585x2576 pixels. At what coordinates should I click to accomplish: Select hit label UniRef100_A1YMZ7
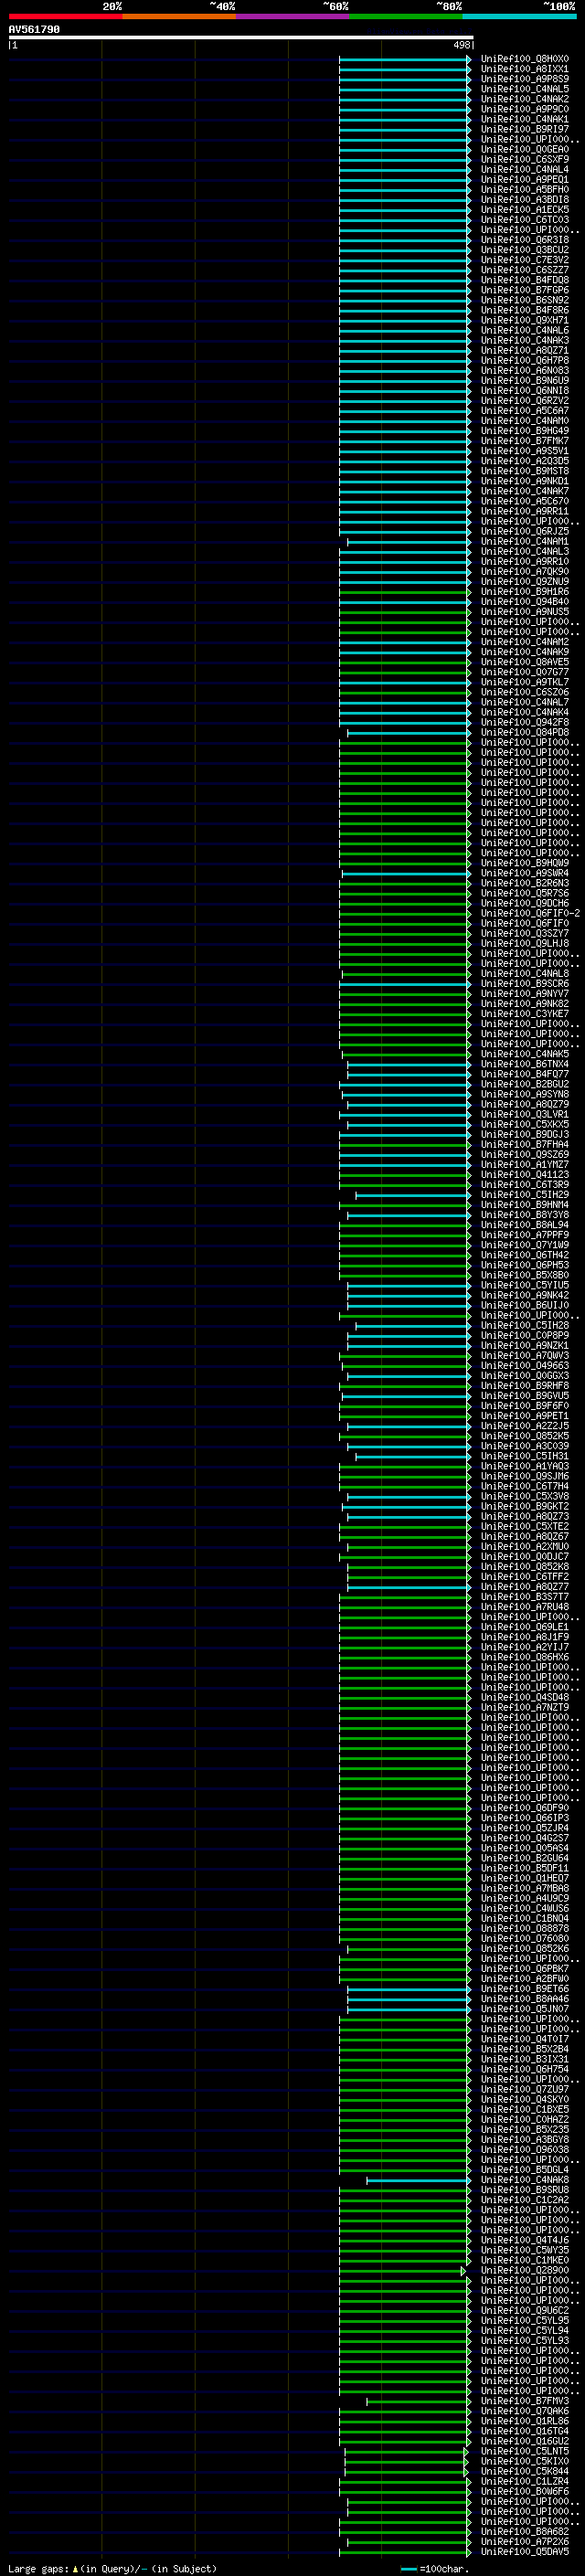524,1164
